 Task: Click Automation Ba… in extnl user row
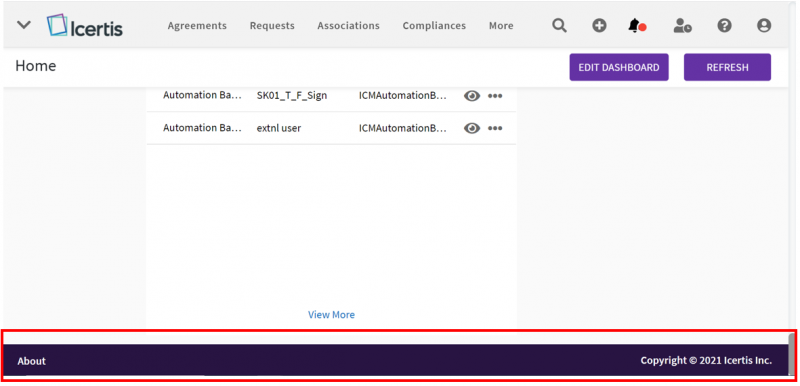[x=203, y=128]
